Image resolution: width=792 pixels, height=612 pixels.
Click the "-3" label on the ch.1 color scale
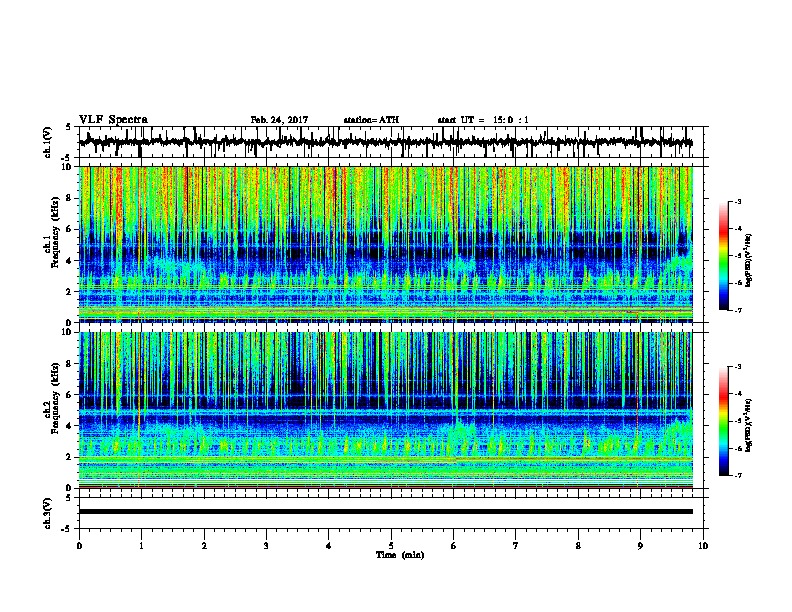tap(737, 201)
